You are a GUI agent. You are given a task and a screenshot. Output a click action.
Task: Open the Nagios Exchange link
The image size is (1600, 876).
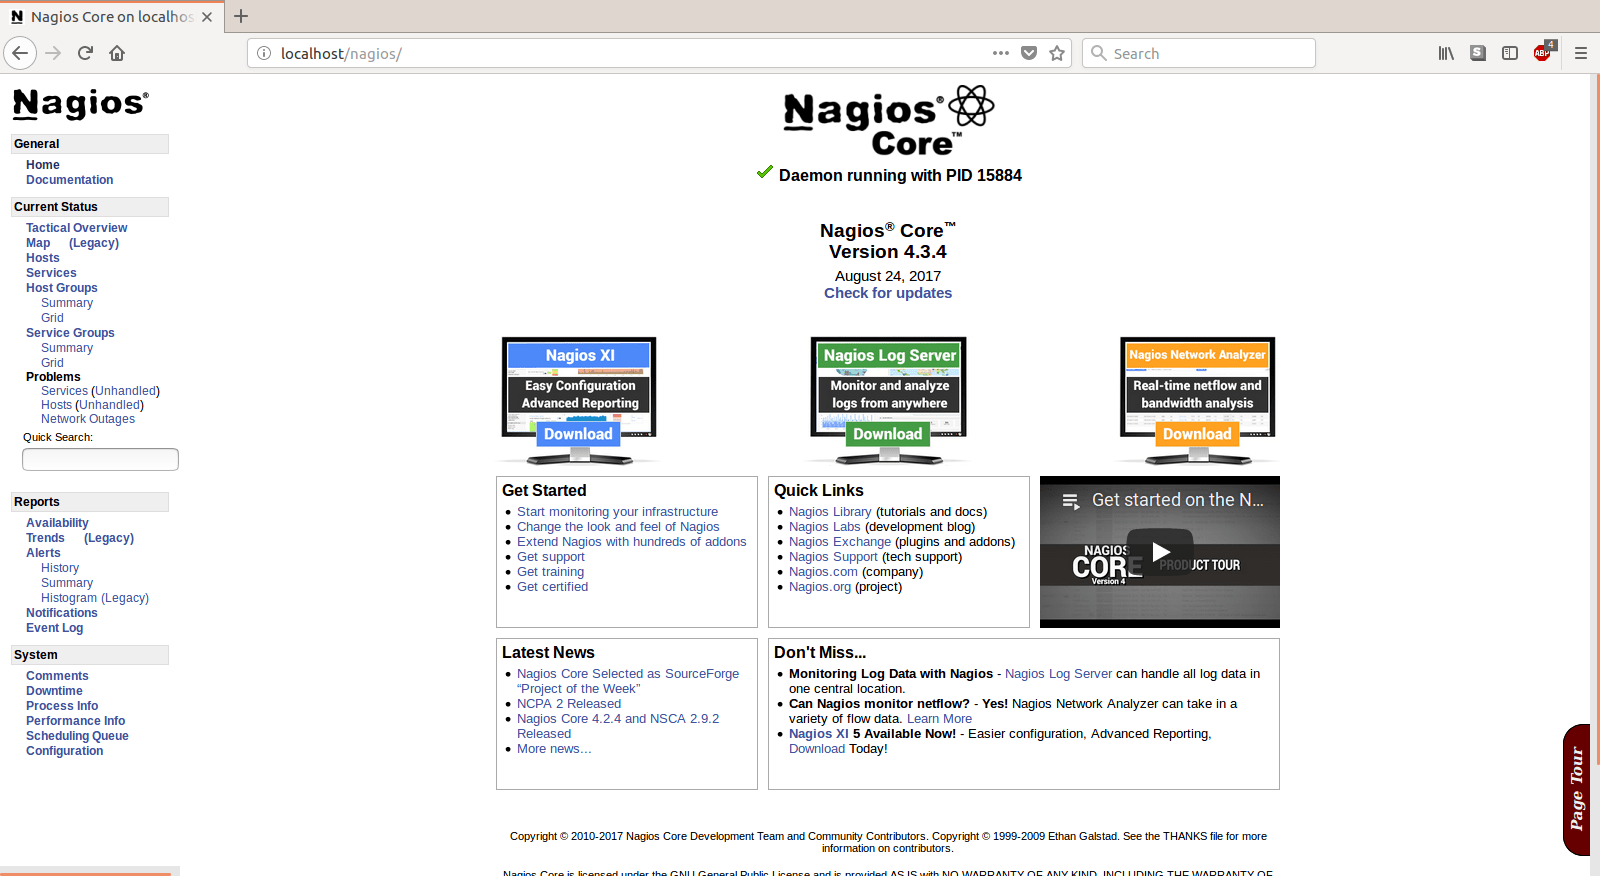pos(840,542)
